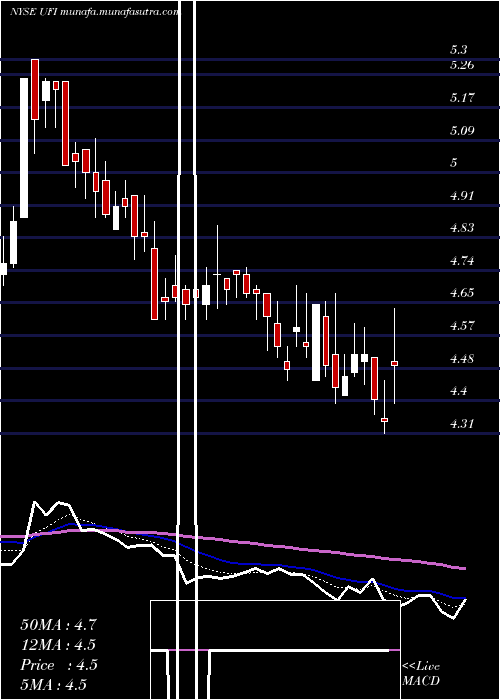Click the 4.74 price axis label
Image resolution: width=500 pixels, height=700 pixels.
462,261
